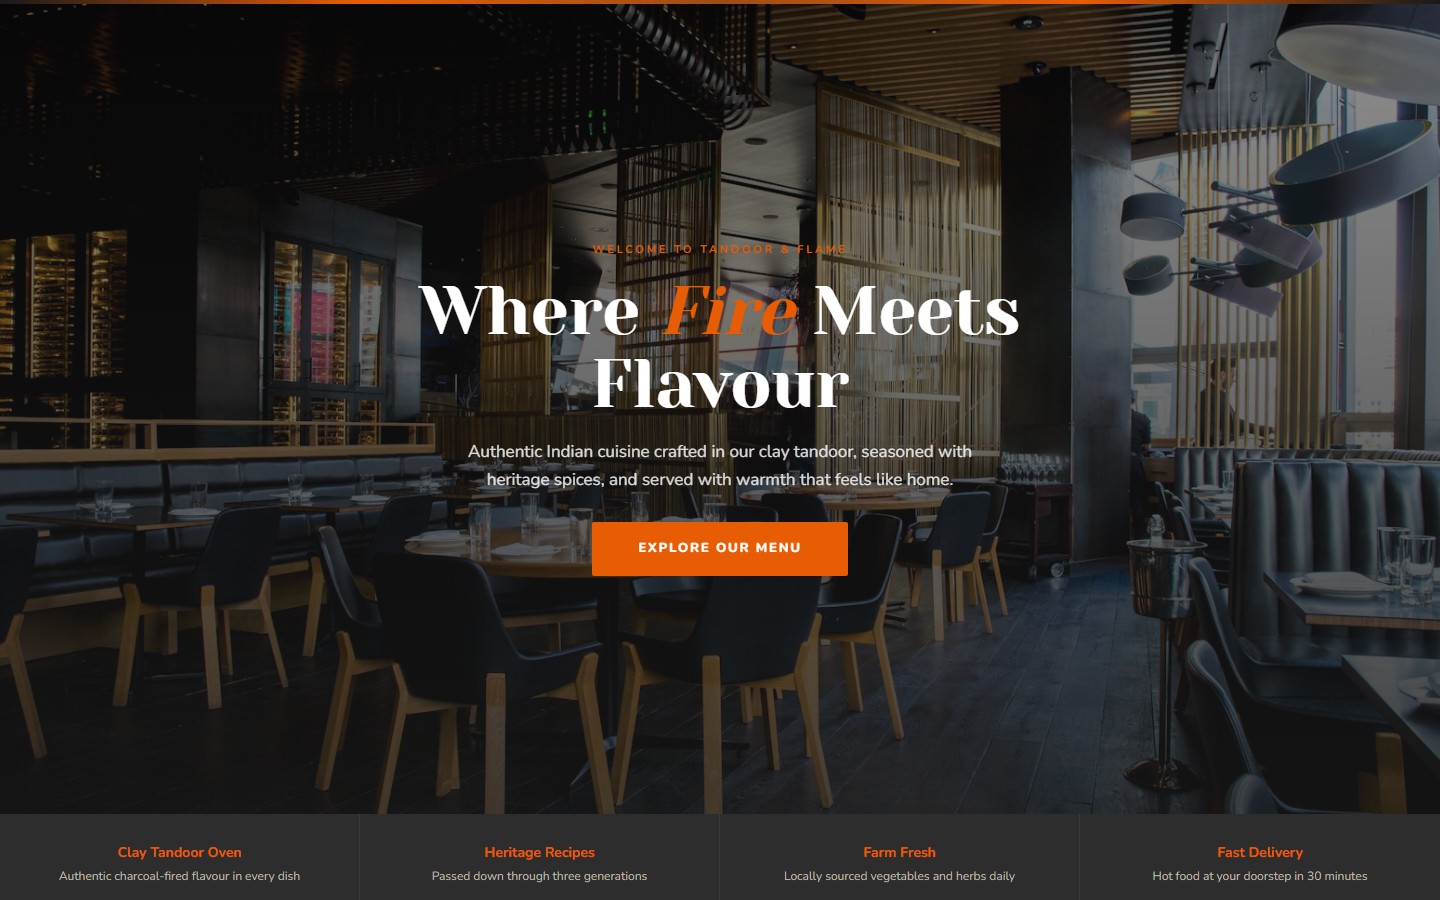The width and height of the screenshot is (1440, 900).
Task: Click the Welcome to Tandoor & Flame tagline
Action: click(x=719, y=249)
